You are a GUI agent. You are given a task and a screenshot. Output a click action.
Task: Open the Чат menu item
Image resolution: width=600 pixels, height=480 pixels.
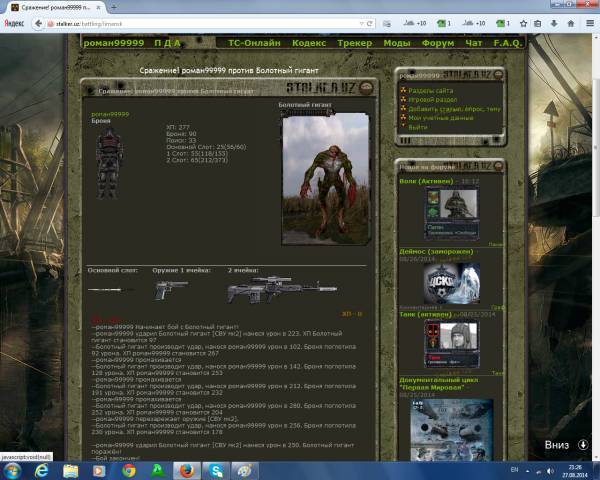(x=474, y=43)
